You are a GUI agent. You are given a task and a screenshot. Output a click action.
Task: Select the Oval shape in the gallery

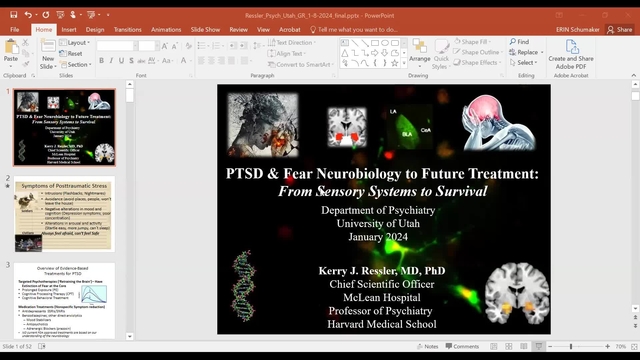point(384,43)
